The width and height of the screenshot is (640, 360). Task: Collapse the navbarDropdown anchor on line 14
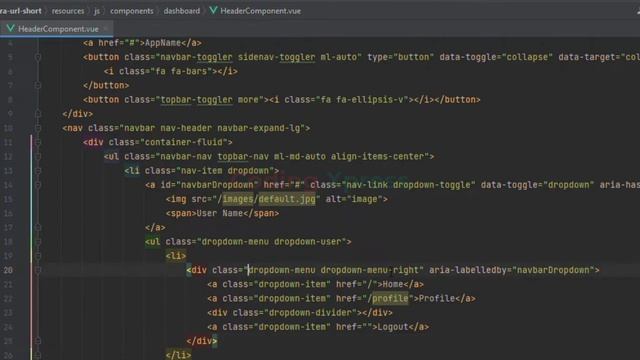coord(38,185)
